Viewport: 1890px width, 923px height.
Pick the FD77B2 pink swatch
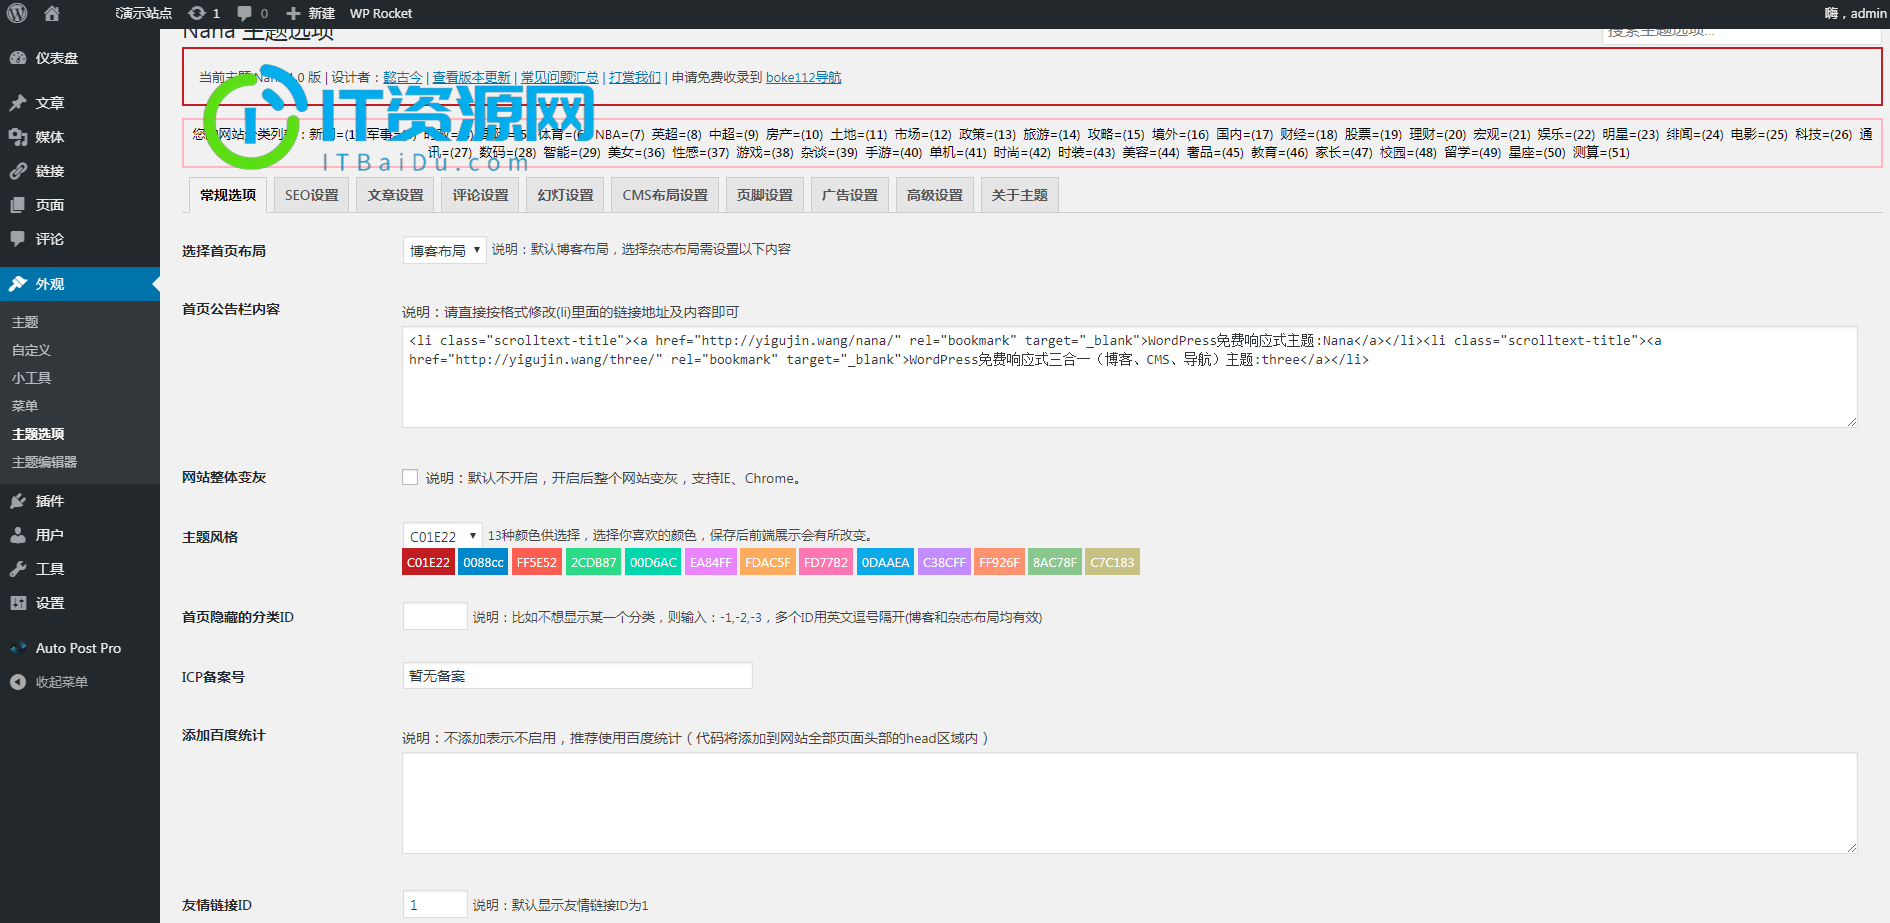tap(826, 562)
